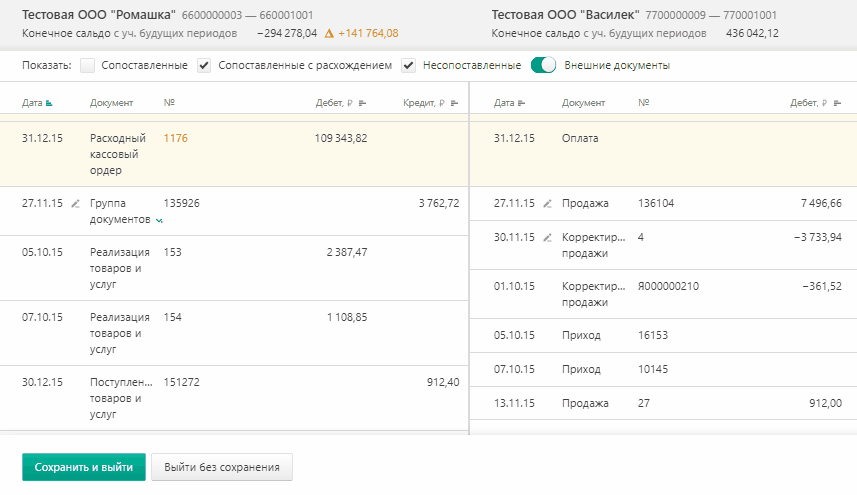Viewport: 857px width, 495px height.
Task: Click edit pencil on 27.11.15 Продажа row
Action: pyautogui.click(x=547, y=204)
